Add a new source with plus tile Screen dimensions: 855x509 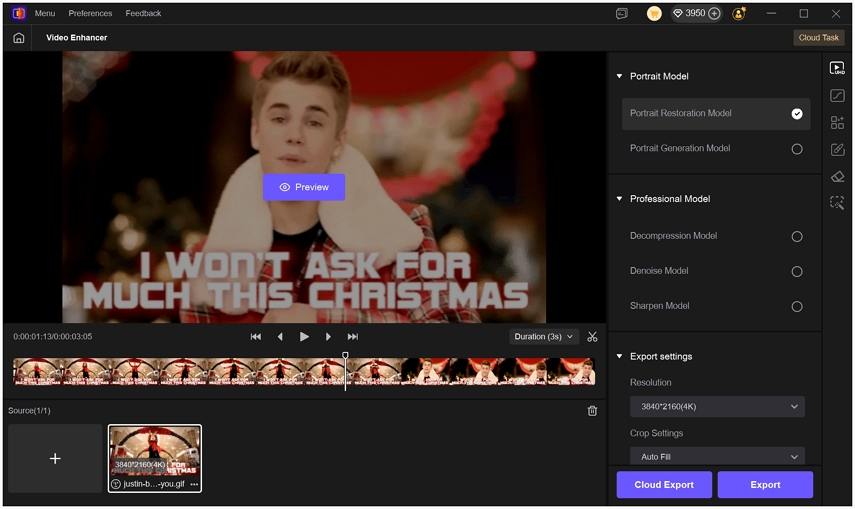pyautogui.click(x=55, y=458)
